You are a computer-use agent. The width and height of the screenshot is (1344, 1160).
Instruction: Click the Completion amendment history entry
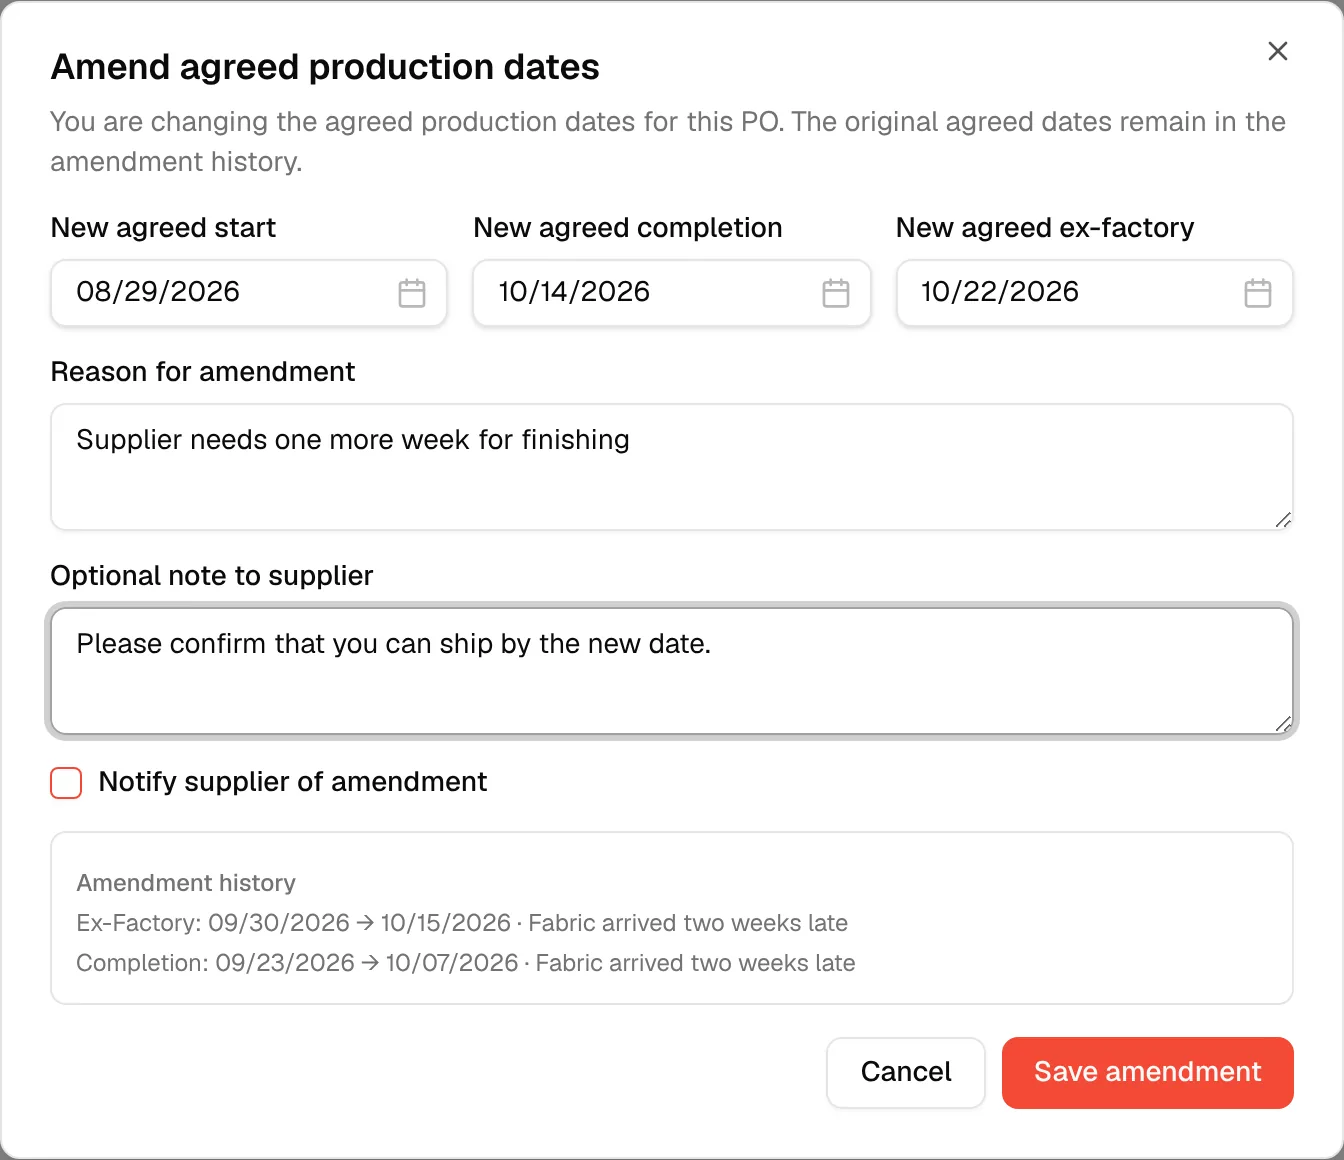coord(466,963)
